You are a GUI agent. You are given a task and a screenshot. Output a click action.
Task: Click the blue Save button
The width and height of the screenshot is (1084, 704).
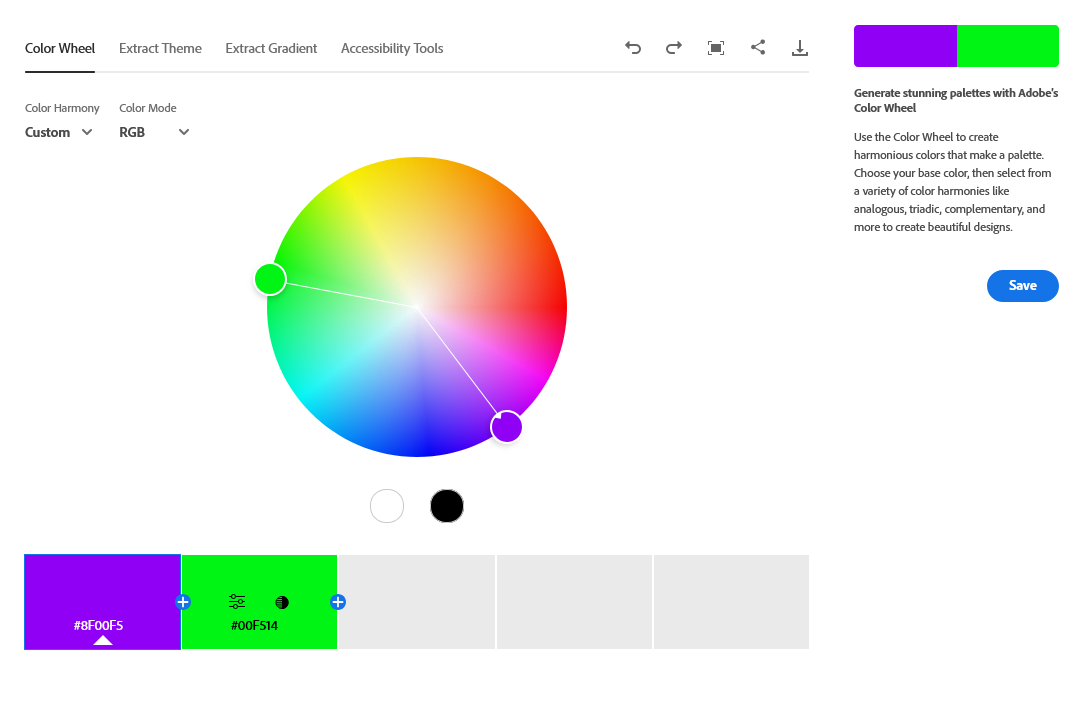[1022, 286]
